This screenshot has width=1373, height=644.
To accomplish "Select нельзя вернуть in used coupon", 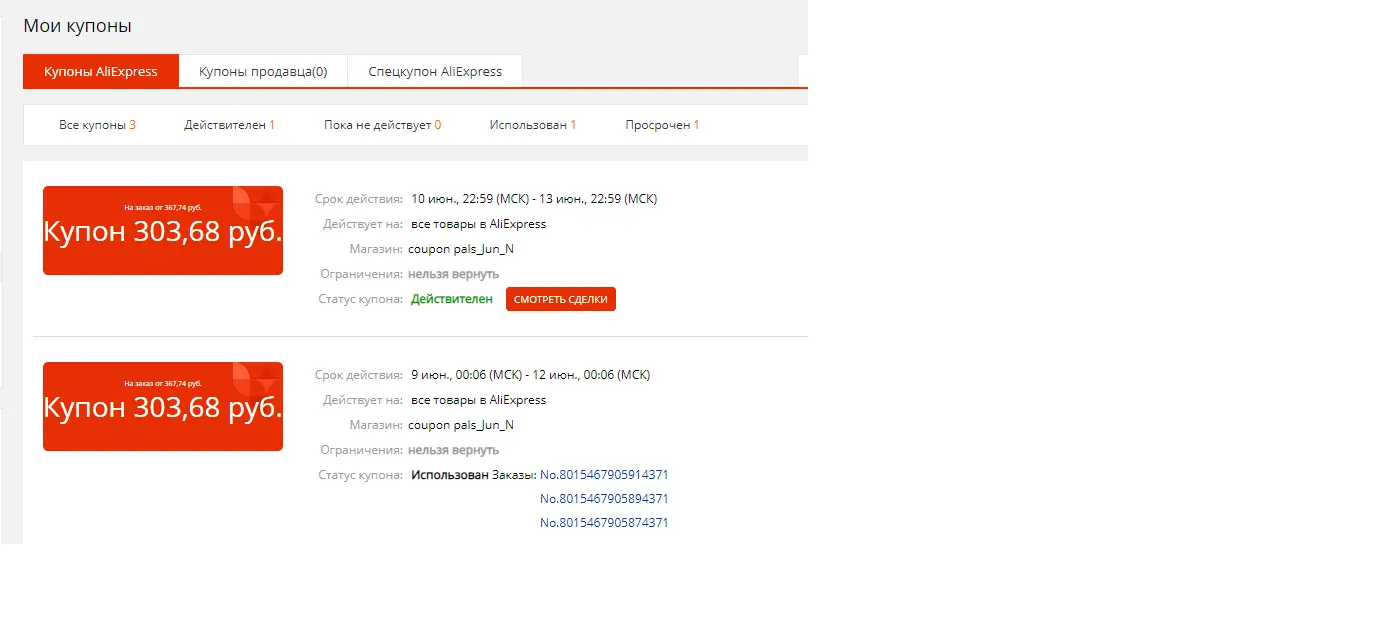I will [x=453, y=449].
